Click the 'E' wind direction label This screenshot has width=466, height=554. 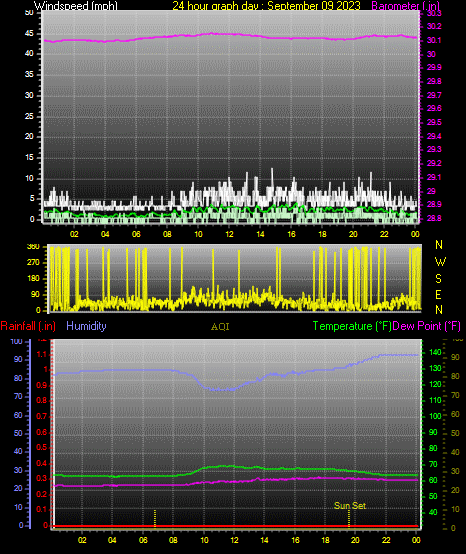click(x=438, y=295)
